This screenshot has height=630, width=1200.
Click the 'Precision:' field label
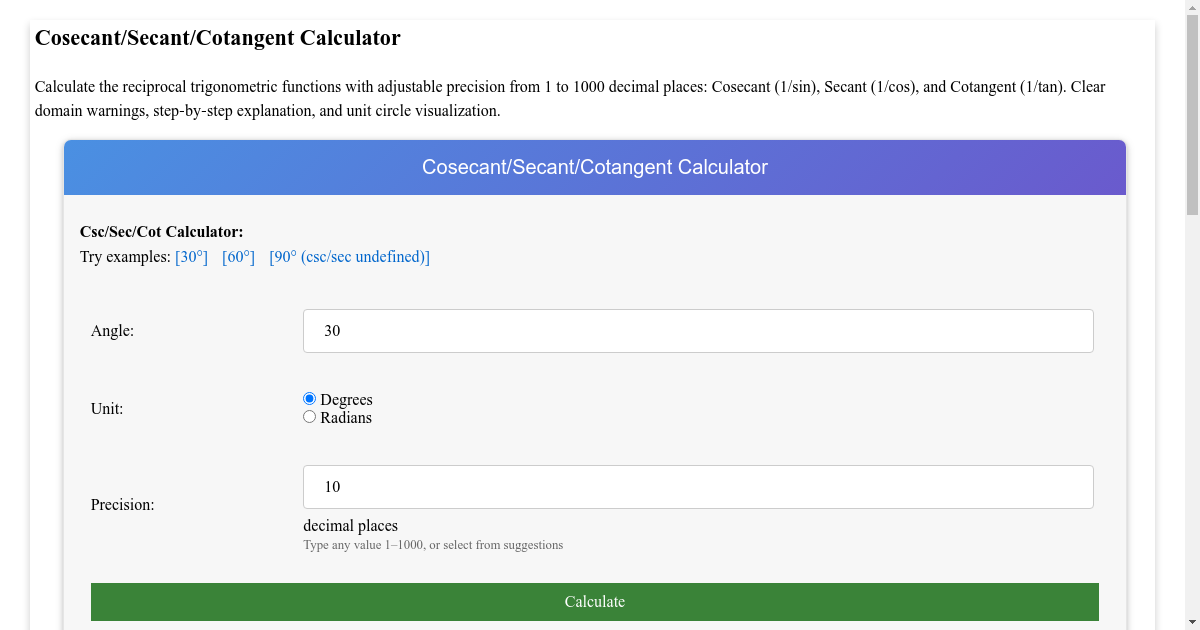click(122, 504)
